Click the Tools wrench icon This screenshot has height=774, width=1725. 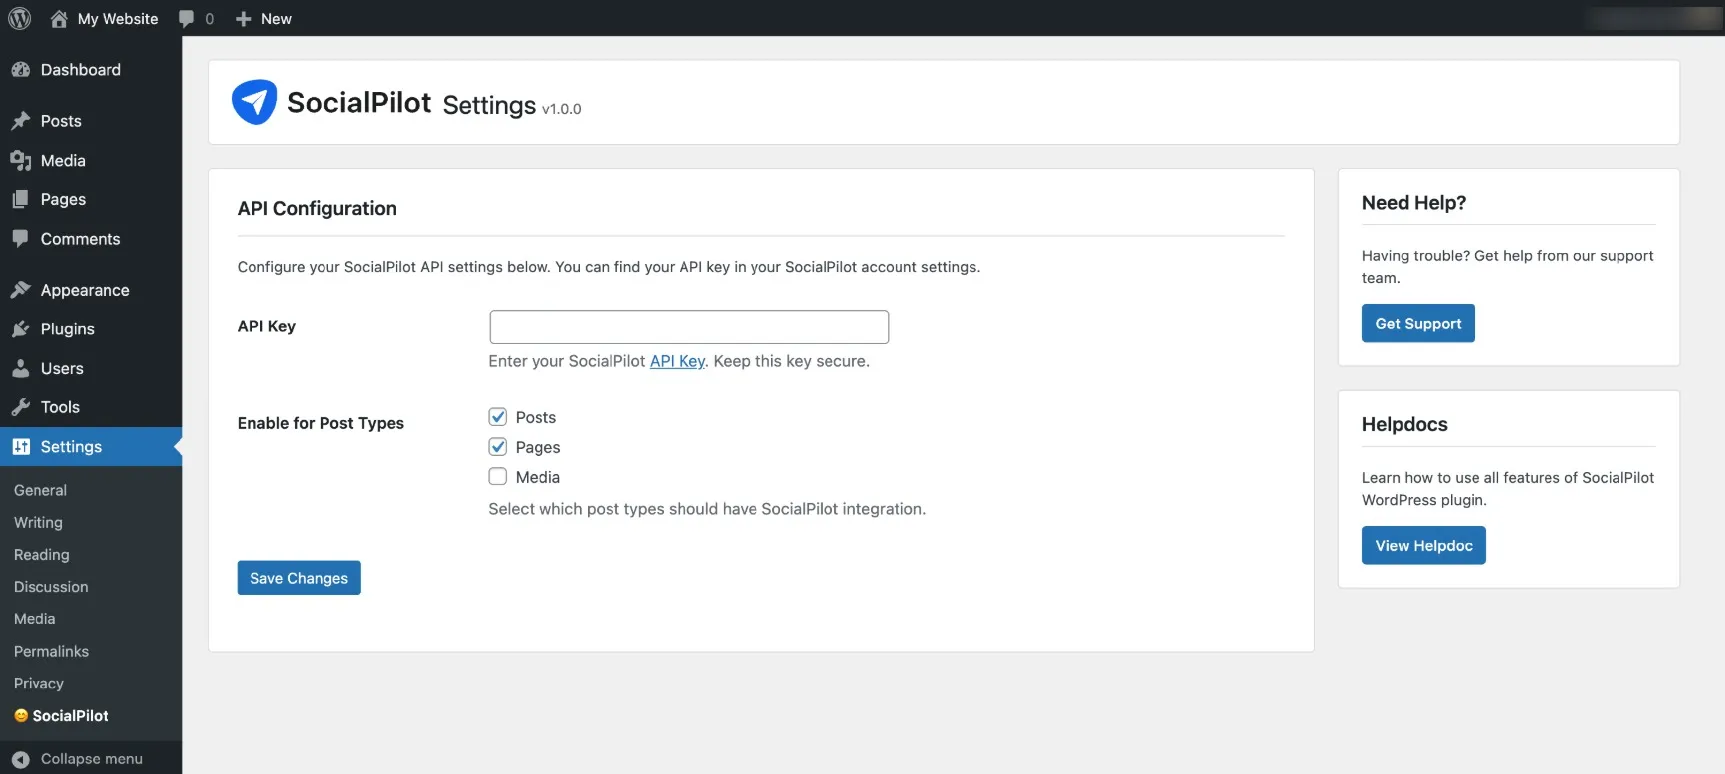click(x=21, y=407)
